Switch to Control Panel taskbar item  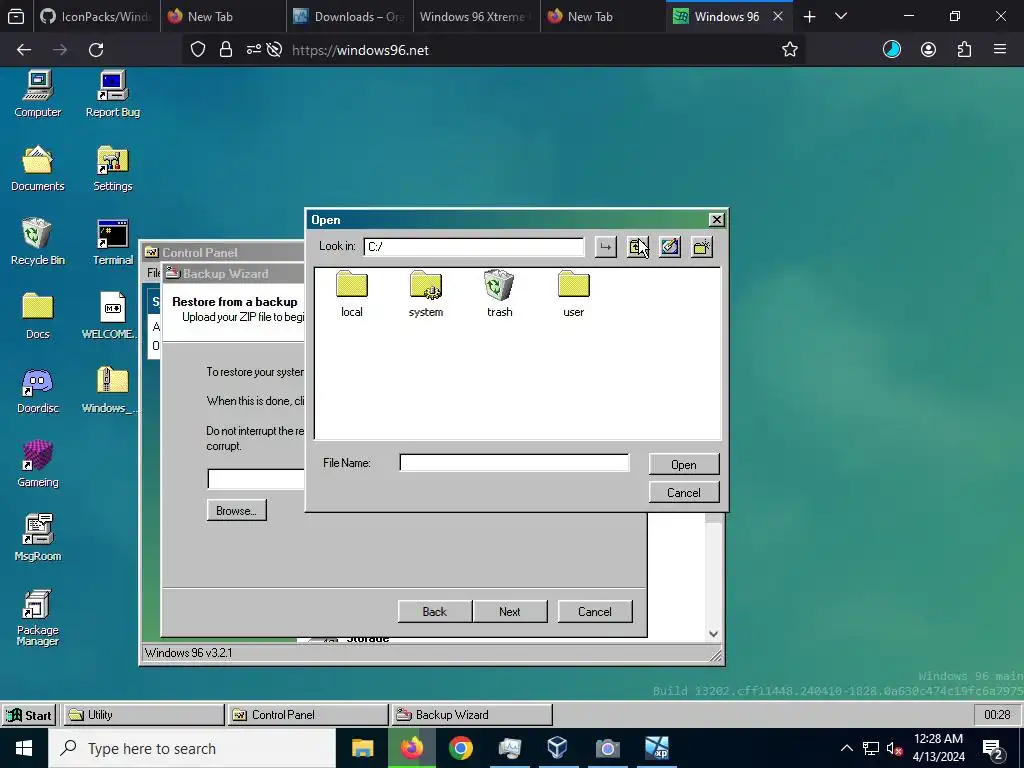[x=308, y=715]
